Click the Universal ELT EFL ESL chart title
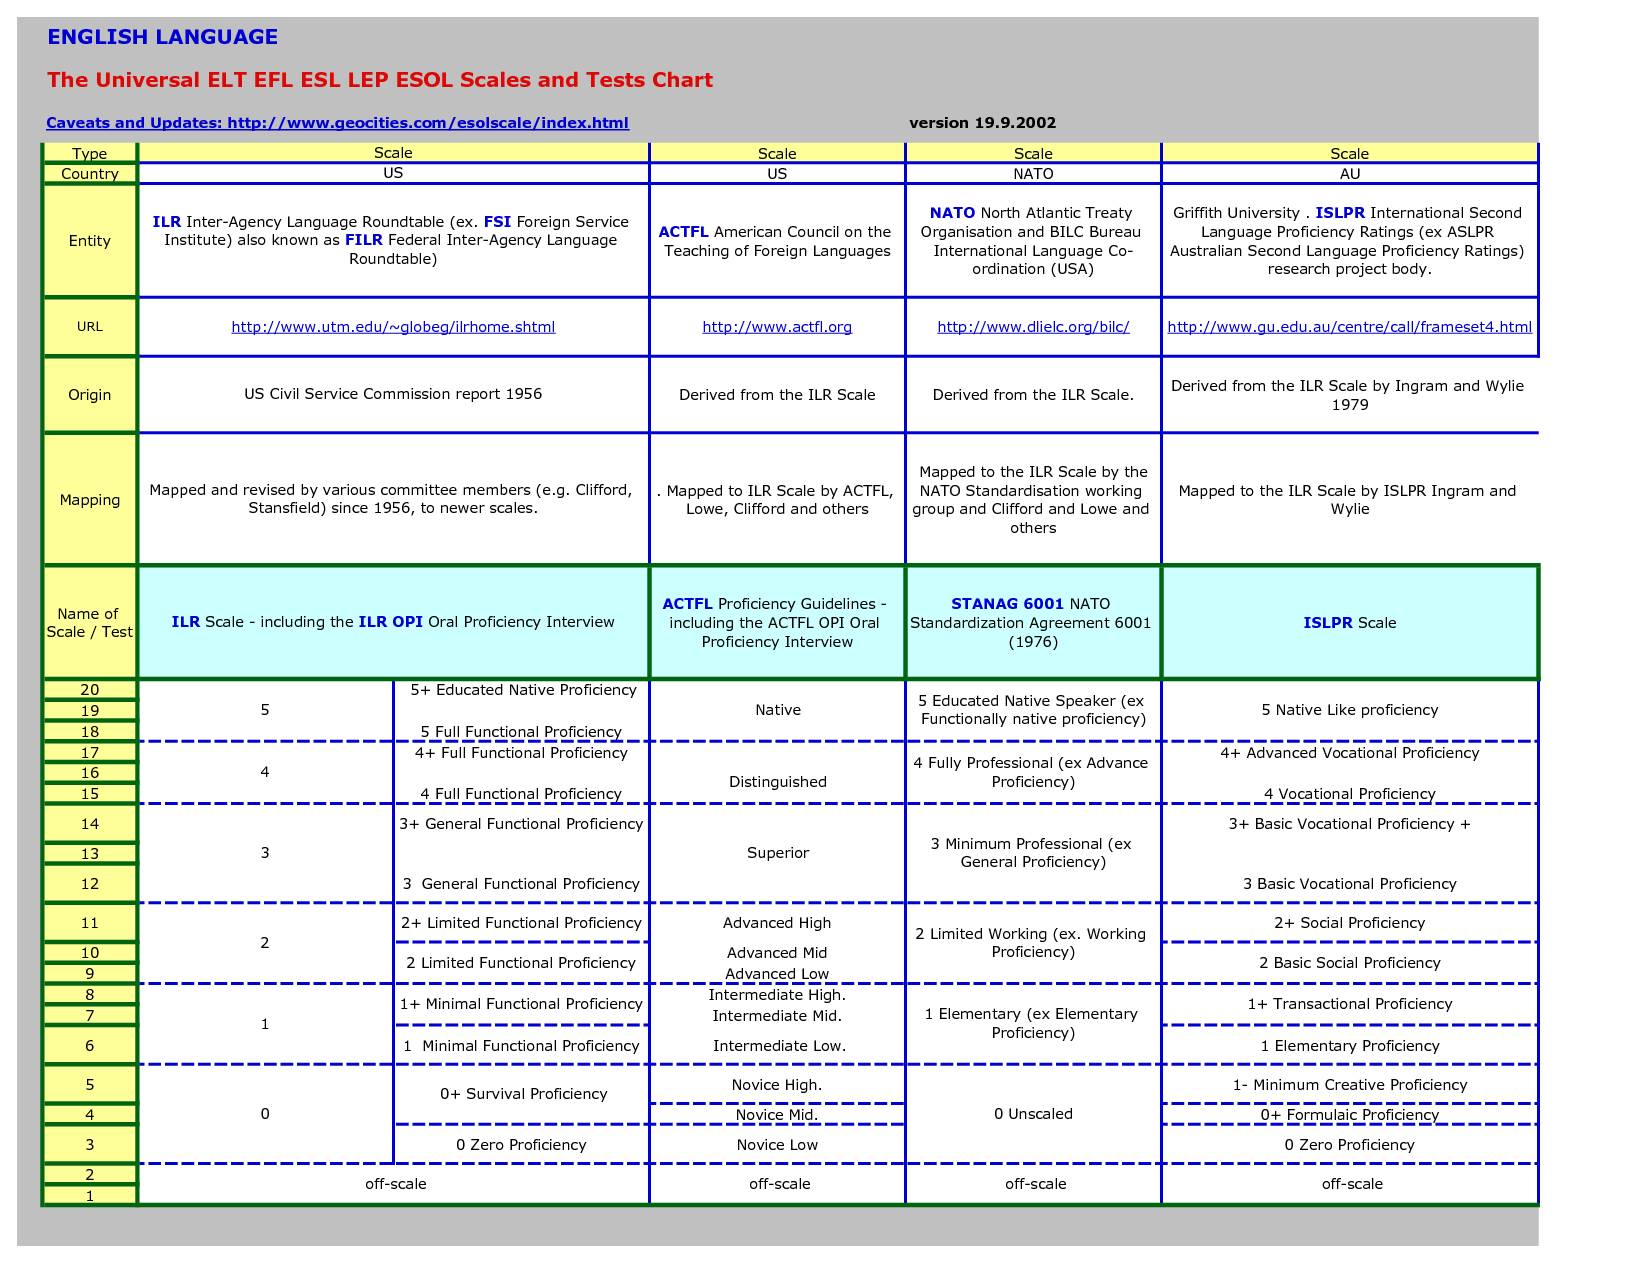The height and width of the screenshot is (1275, 1650). pos(380,80)
